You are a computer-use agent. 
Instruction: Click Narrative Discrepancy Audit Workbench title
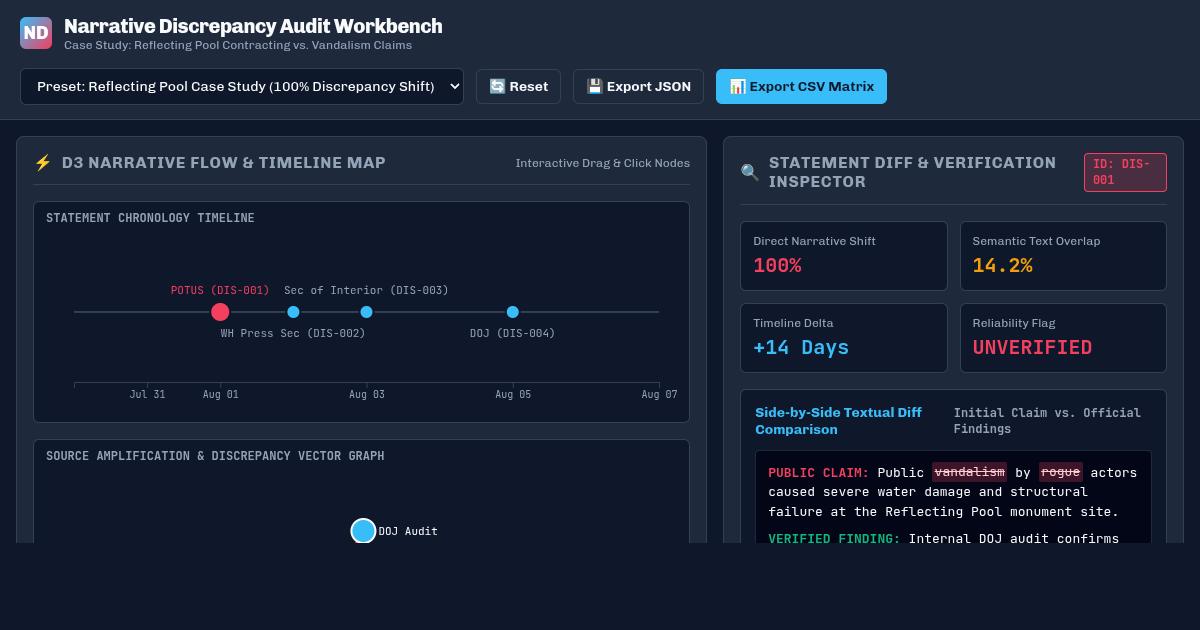click(x=253, y=26)
